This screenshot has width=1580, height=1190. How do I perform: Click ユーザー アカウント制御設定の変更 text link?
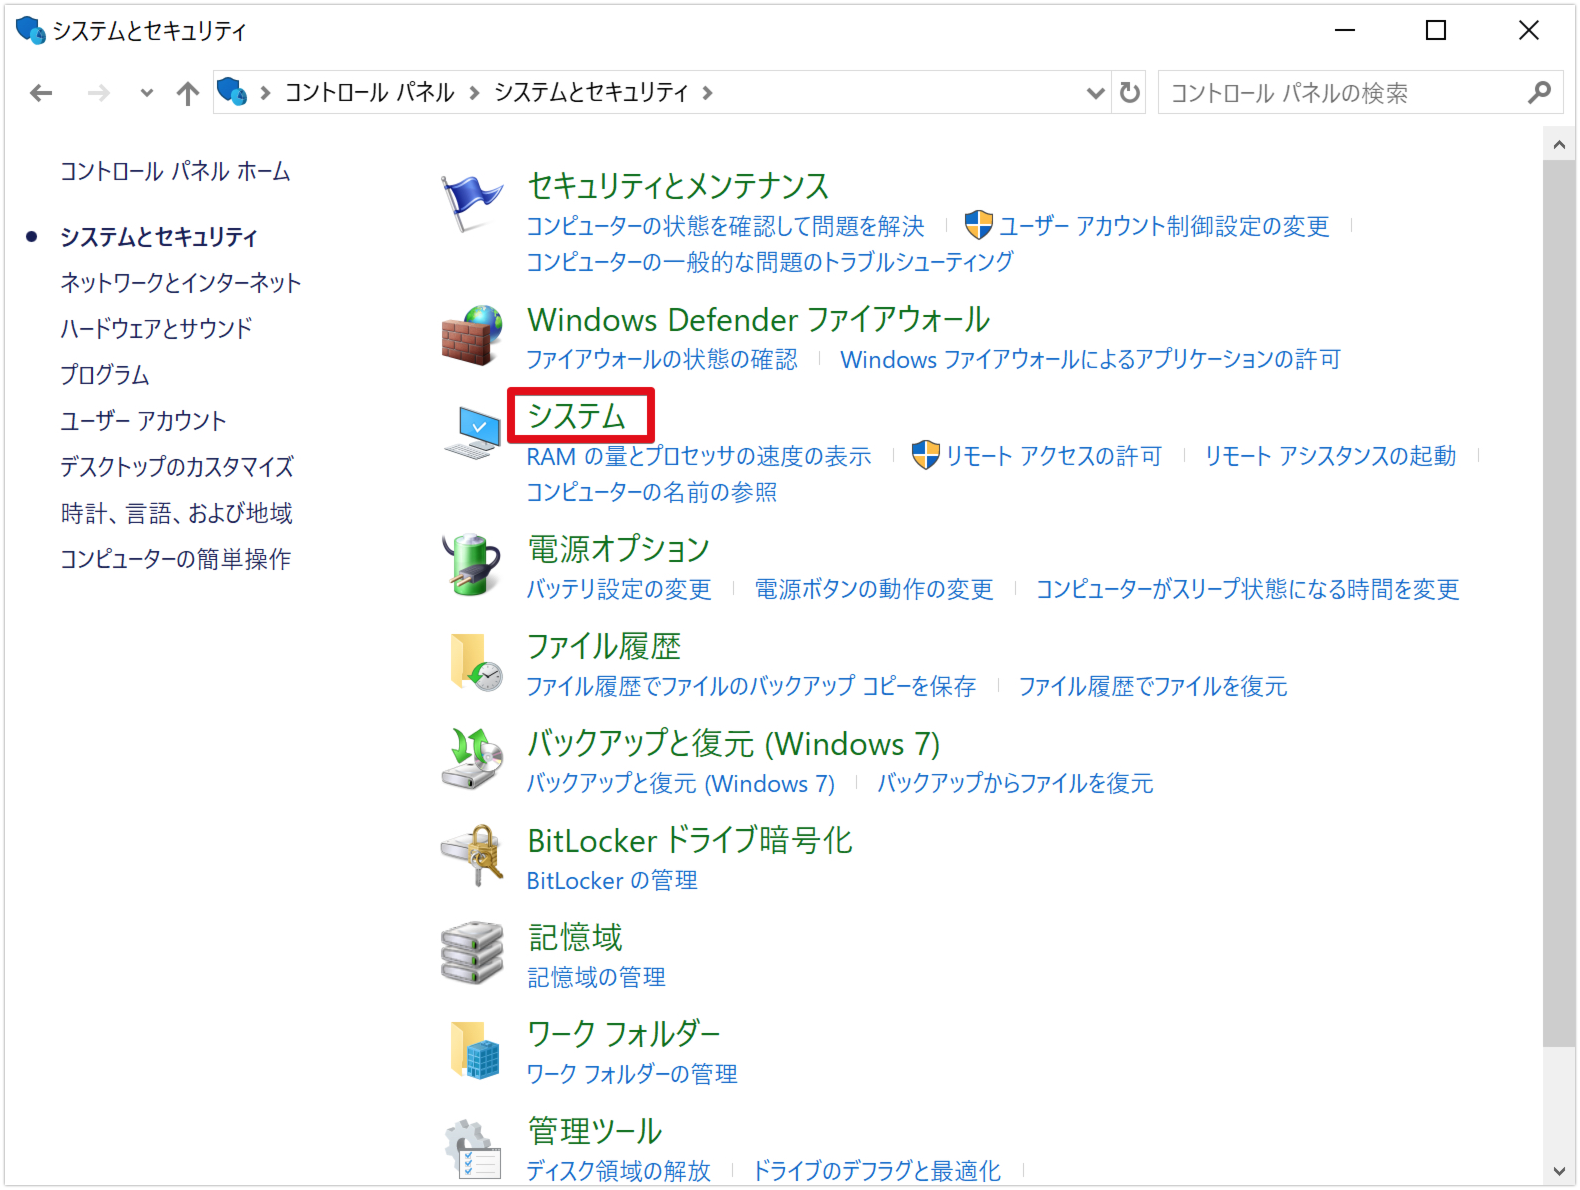1164,226
